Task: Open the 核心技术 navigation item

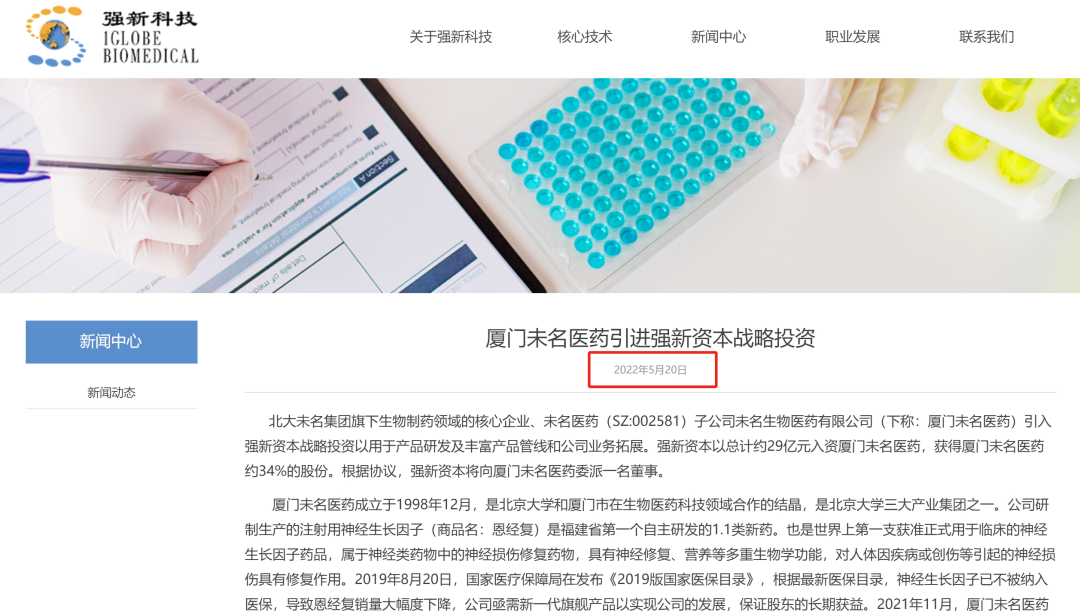Action: pyautogui.click(x=584, y=37)
